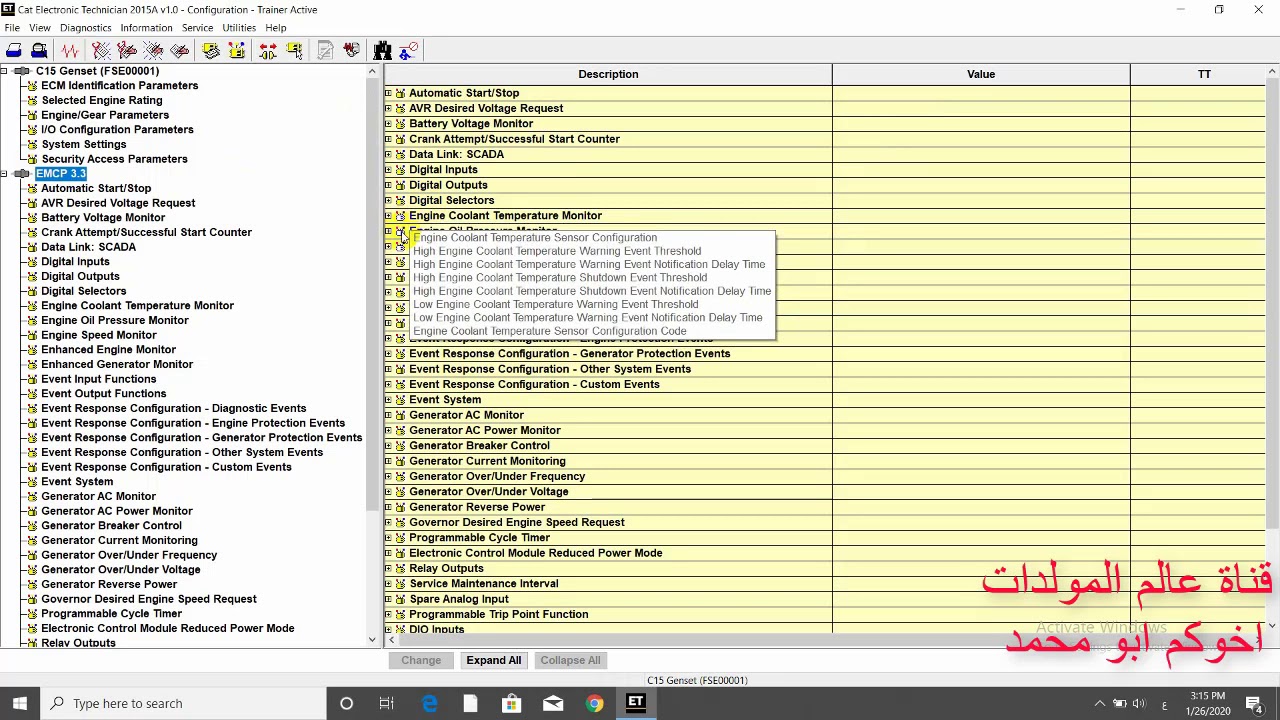Expand Data Link: SCADA in right list
This screenshot has height=720, width=1280.
pyautogui.click(x=388, y=154)
